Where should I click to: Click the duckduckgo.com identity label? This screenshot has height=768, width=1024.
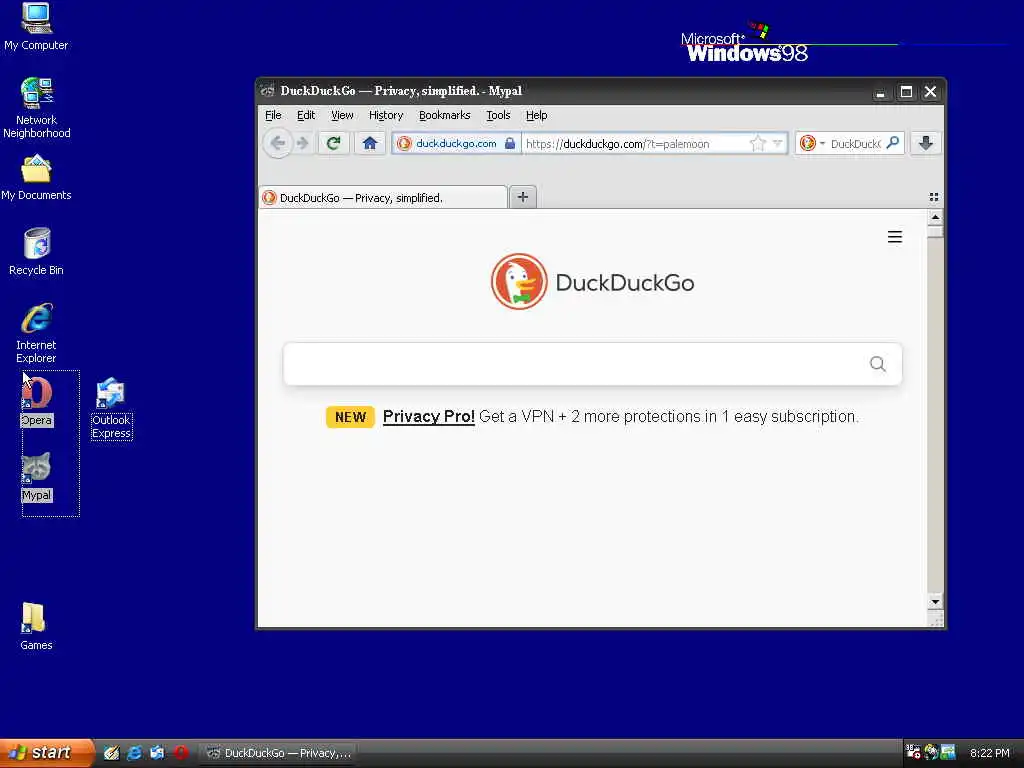tap(456, 143)
